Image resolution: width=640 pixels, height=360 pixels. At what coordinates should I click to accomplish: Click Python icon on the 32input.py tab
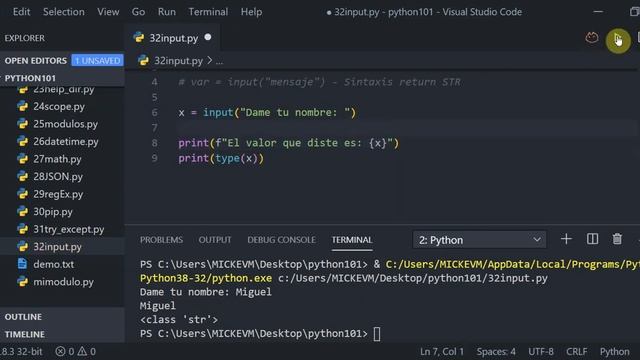(x=139, y=38)
